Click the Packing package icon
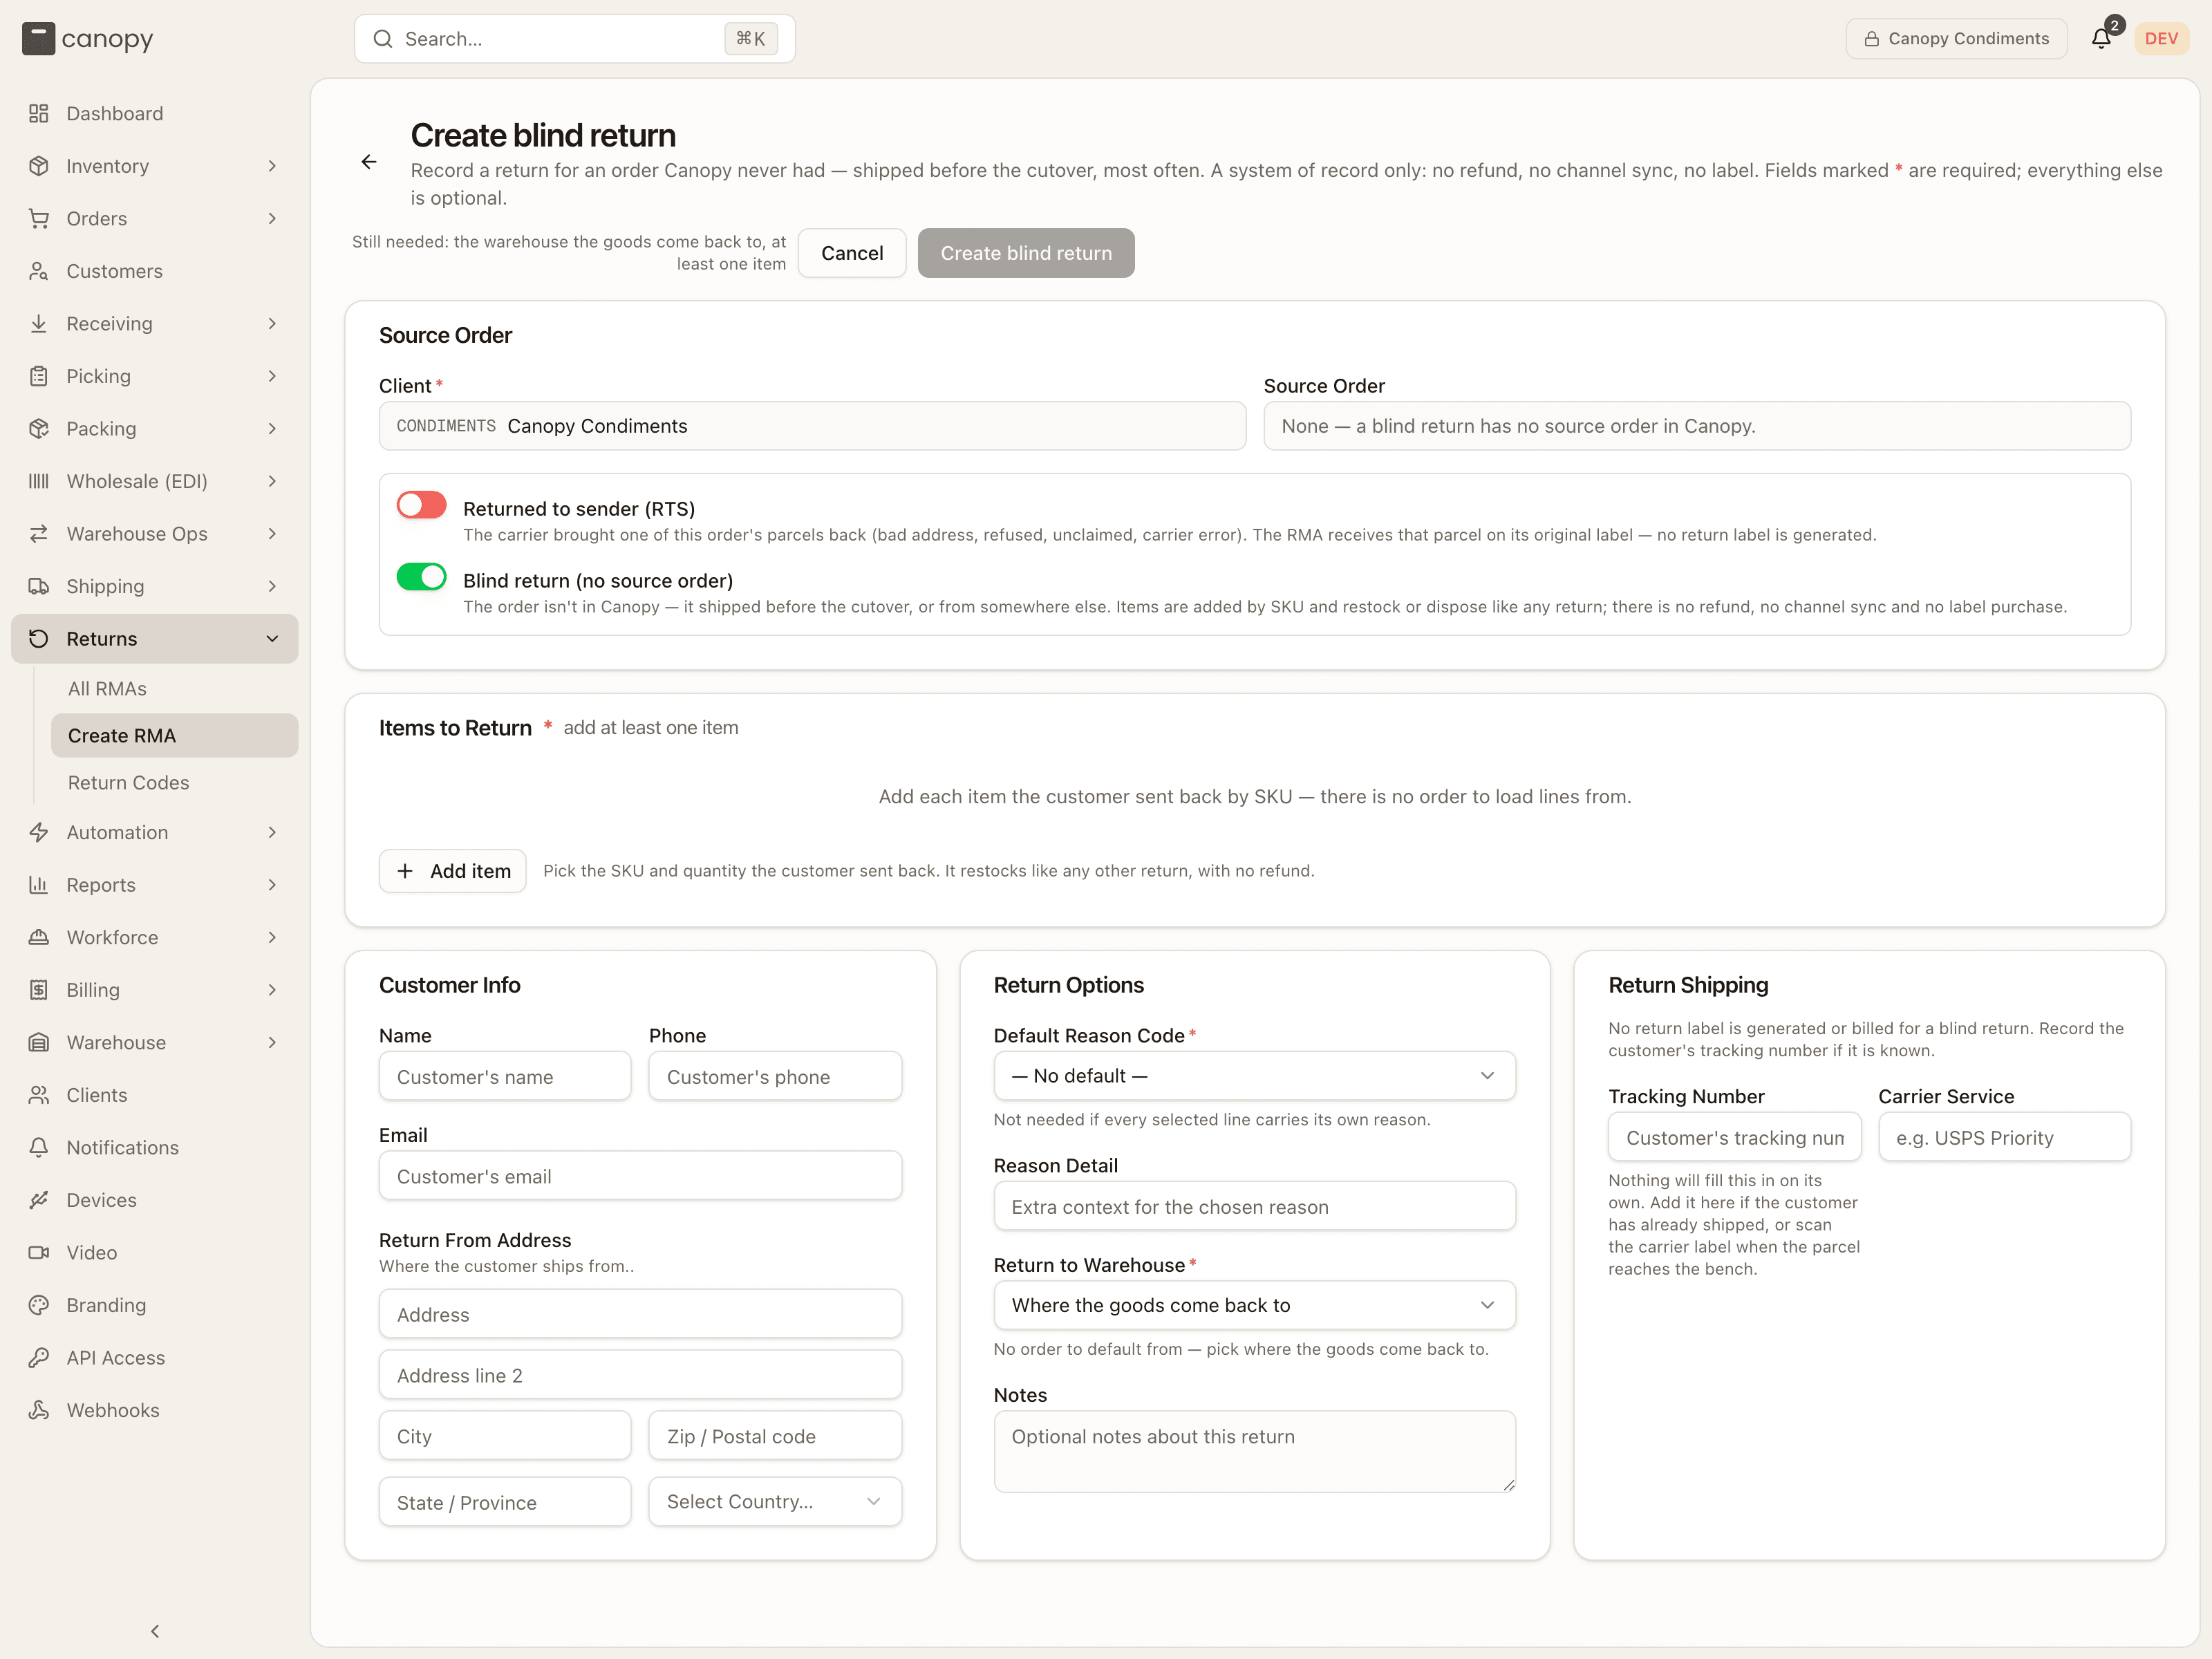The height and width of the screenshot is (1659, 2212). 39,428
